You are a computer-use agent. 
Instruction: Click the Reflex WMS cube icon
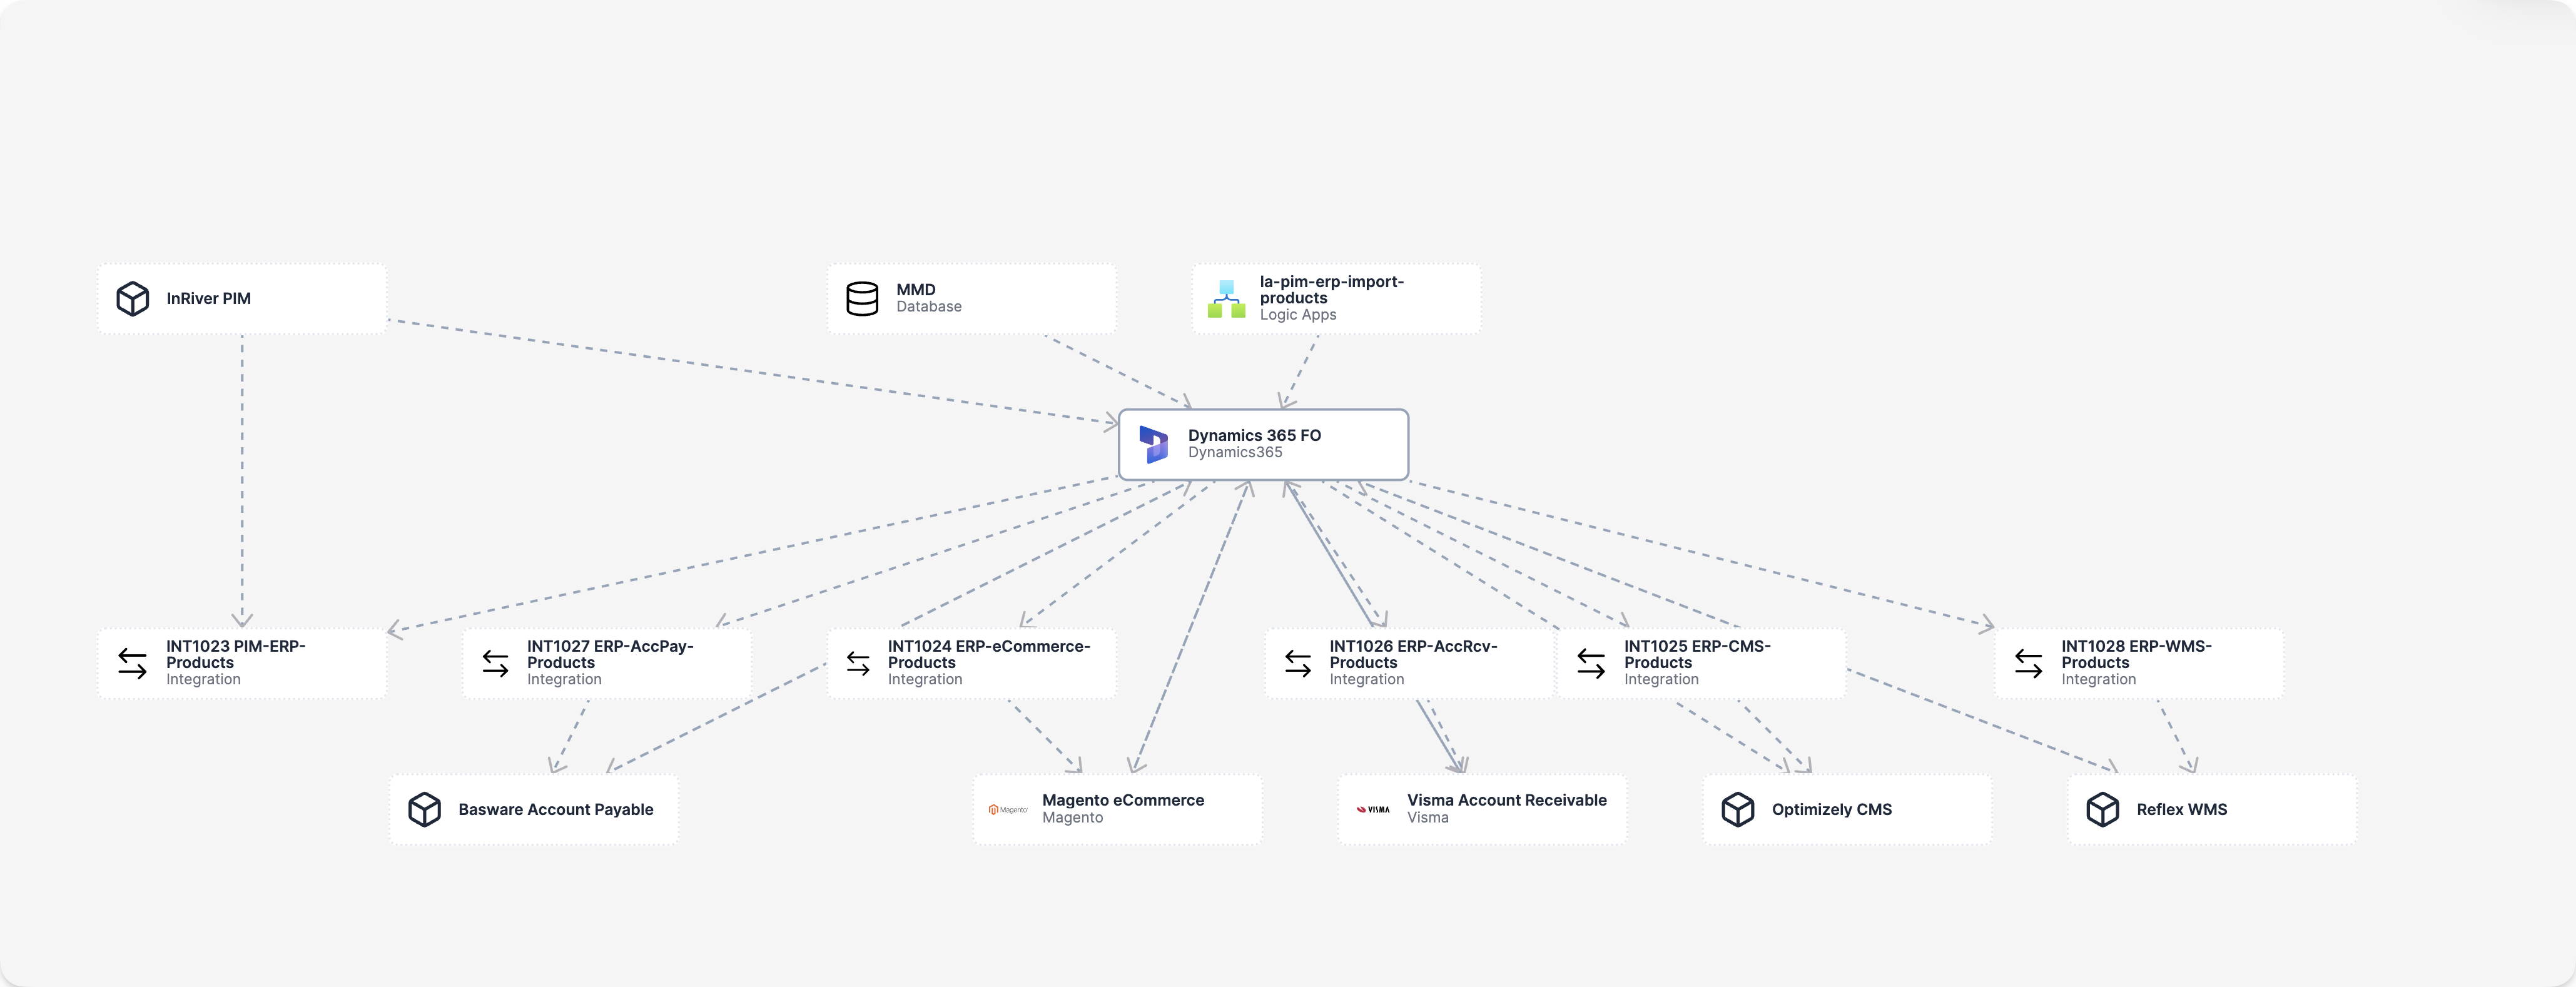click(x=2103, y=810)
